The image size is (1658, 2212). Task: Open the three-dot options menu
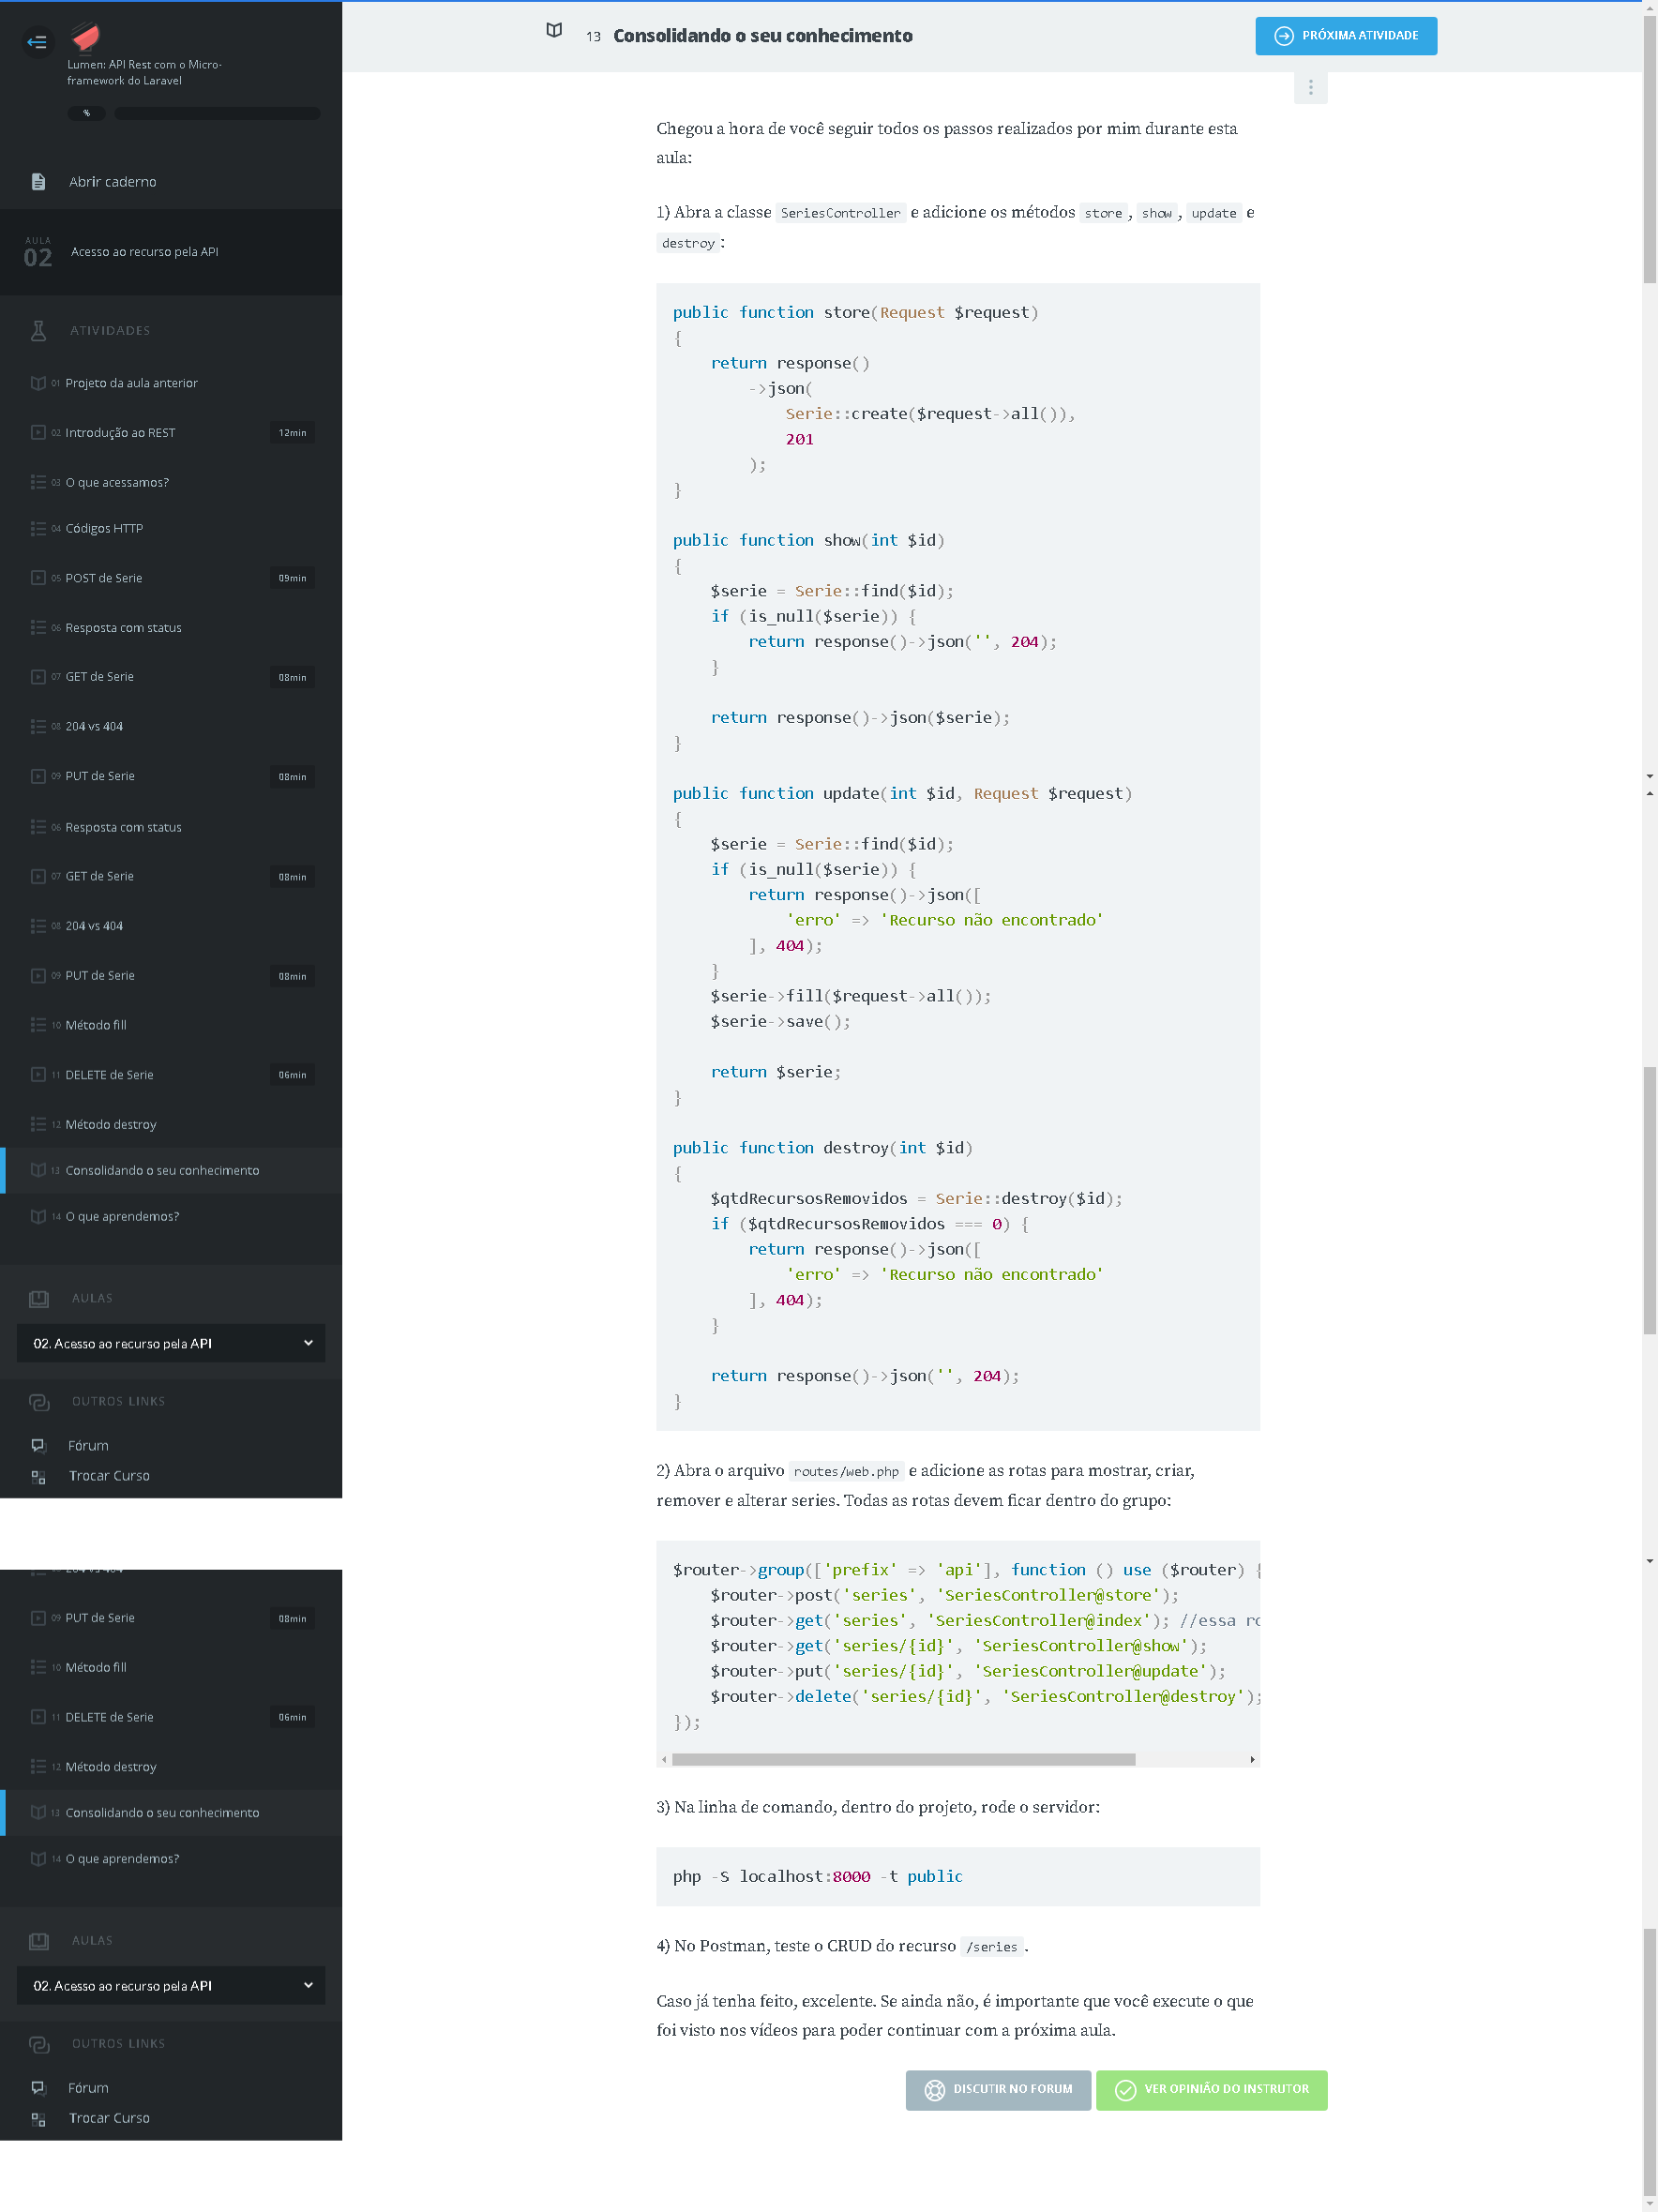(x=1310, y=88)
